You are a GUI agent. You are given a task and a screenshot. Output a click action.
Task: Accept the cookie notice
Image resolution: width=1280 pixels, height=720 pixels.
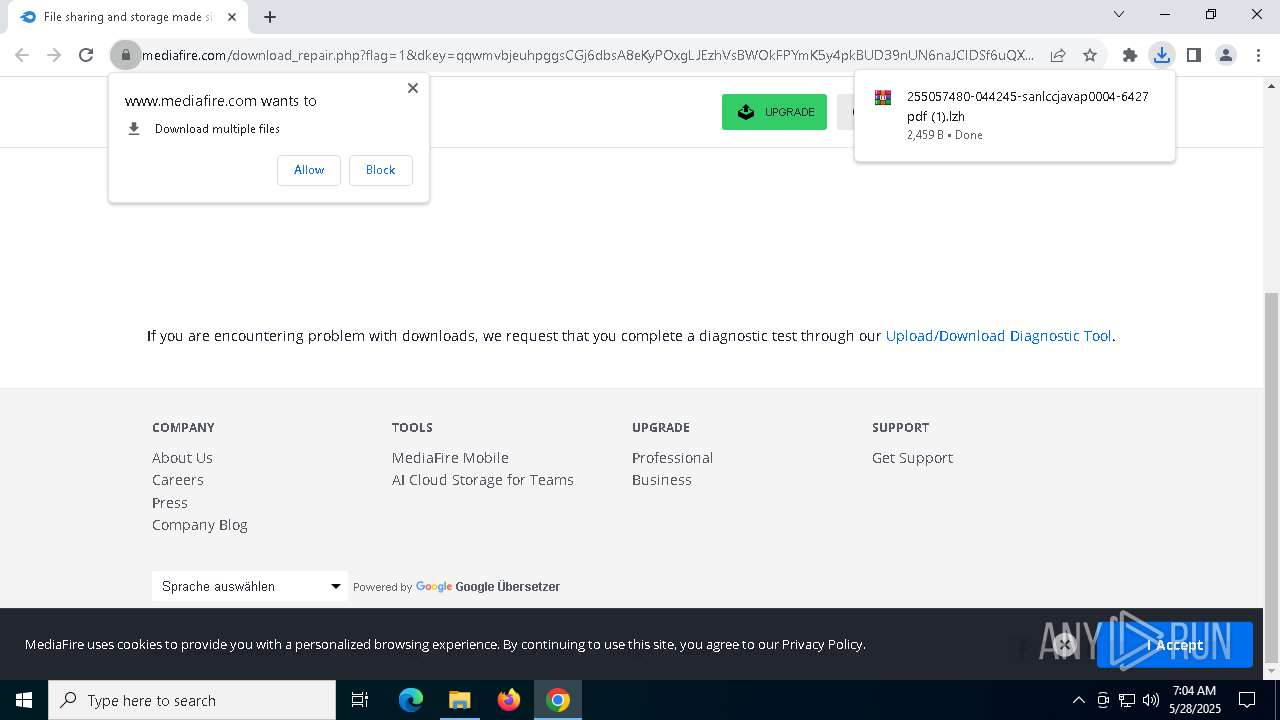1175,645
